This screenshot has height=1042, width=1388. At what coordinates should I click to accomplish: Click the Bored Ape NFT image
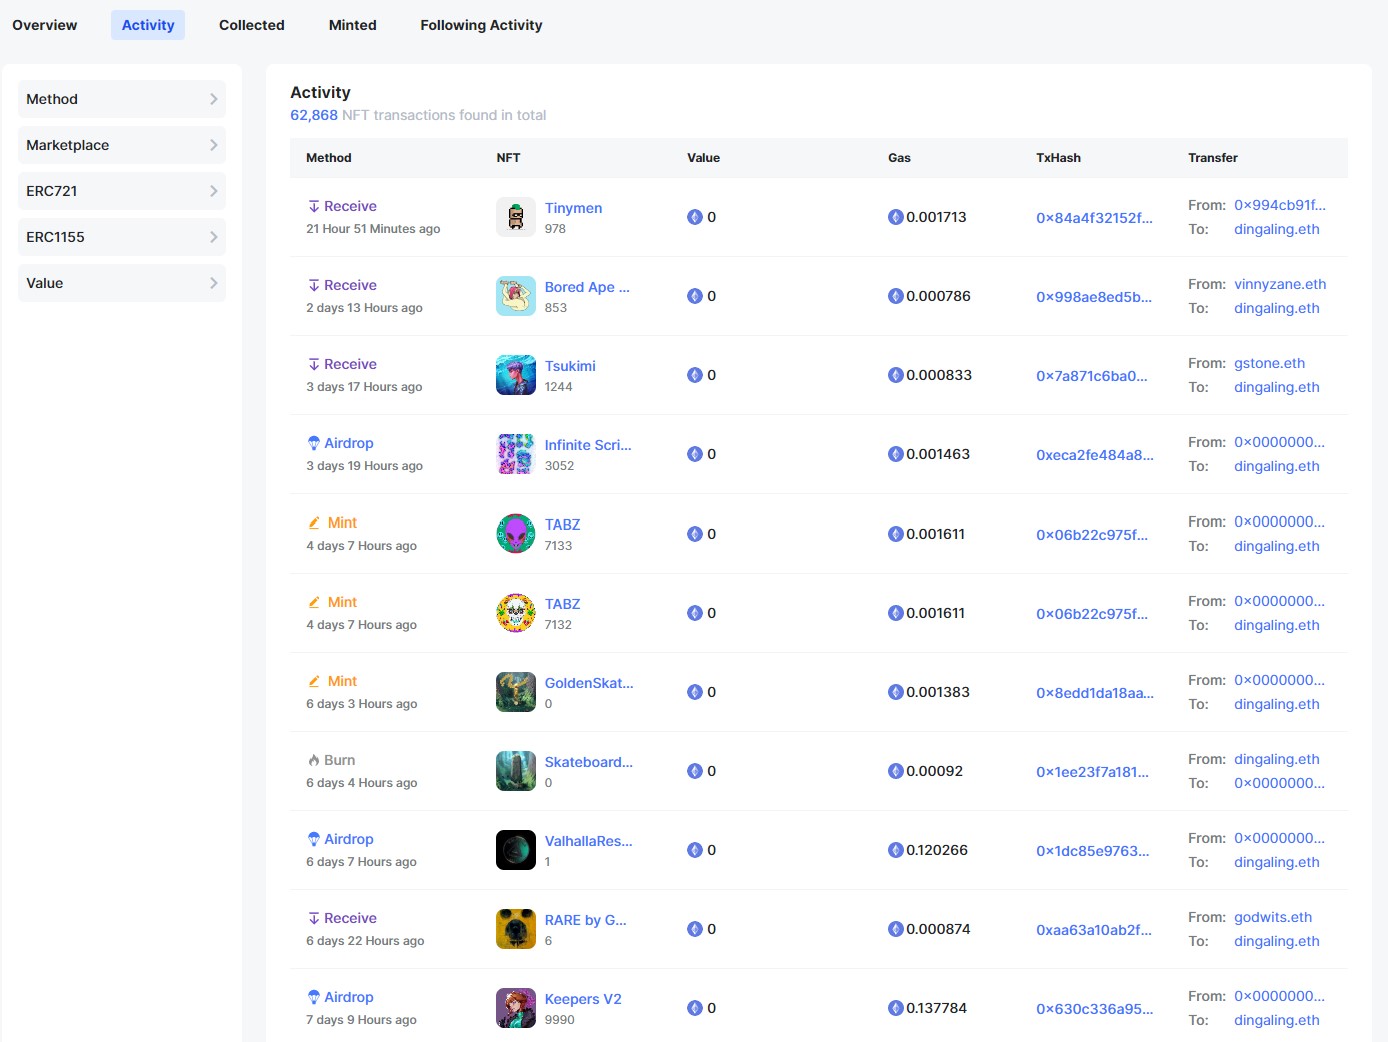pos(515,296)
